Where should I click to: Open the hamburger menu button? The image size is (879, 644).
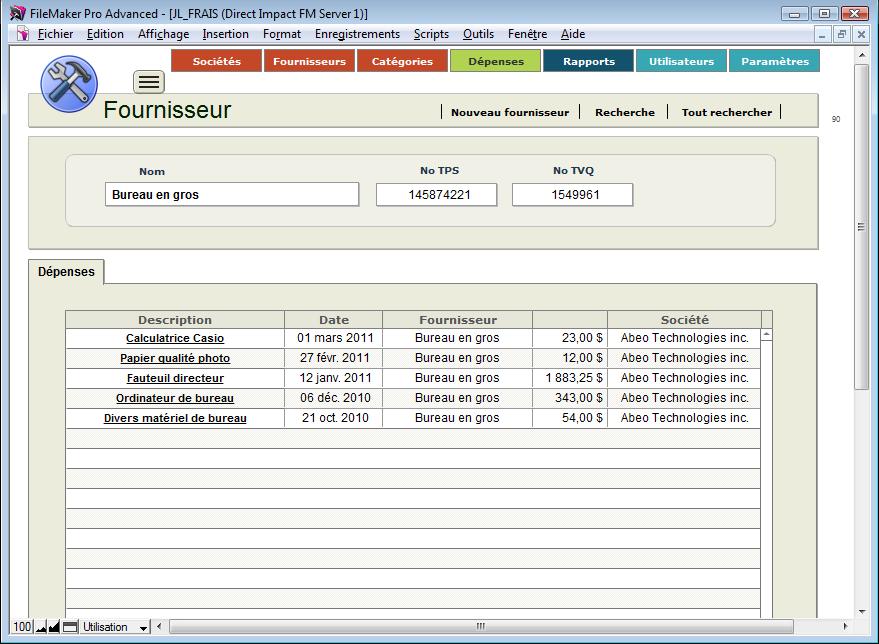pyautogui.click(x=149, y=82)
